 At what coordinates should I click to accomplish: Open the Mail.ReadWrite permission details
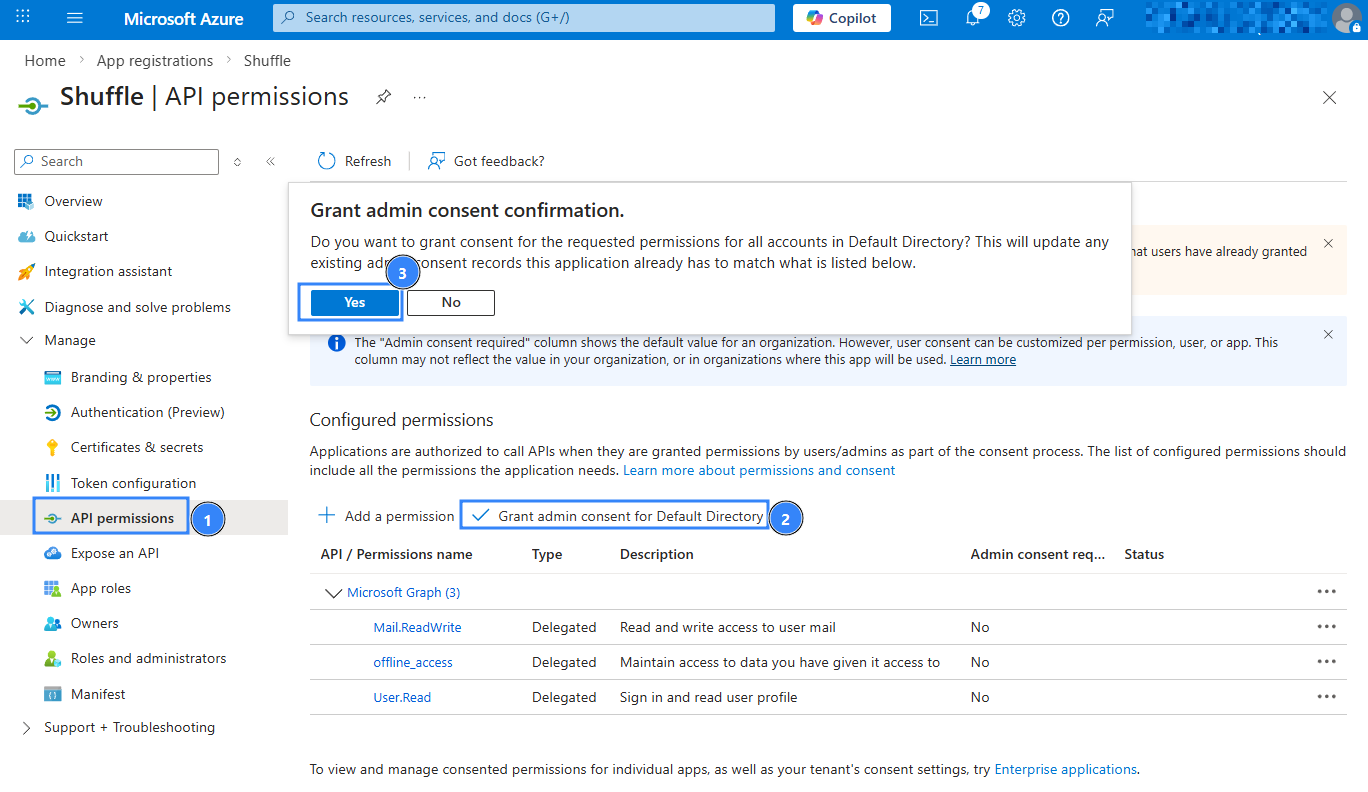tap(417, 626)
